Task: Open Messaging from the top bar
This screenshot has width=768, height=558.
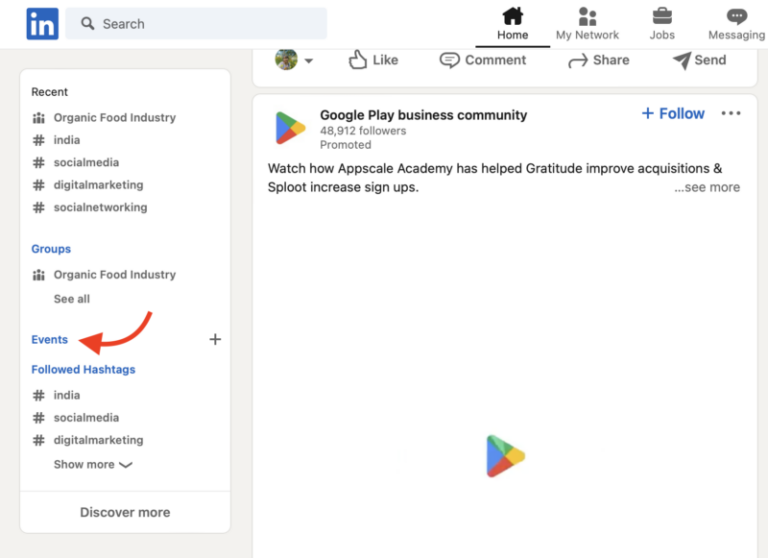Action: 737,24
